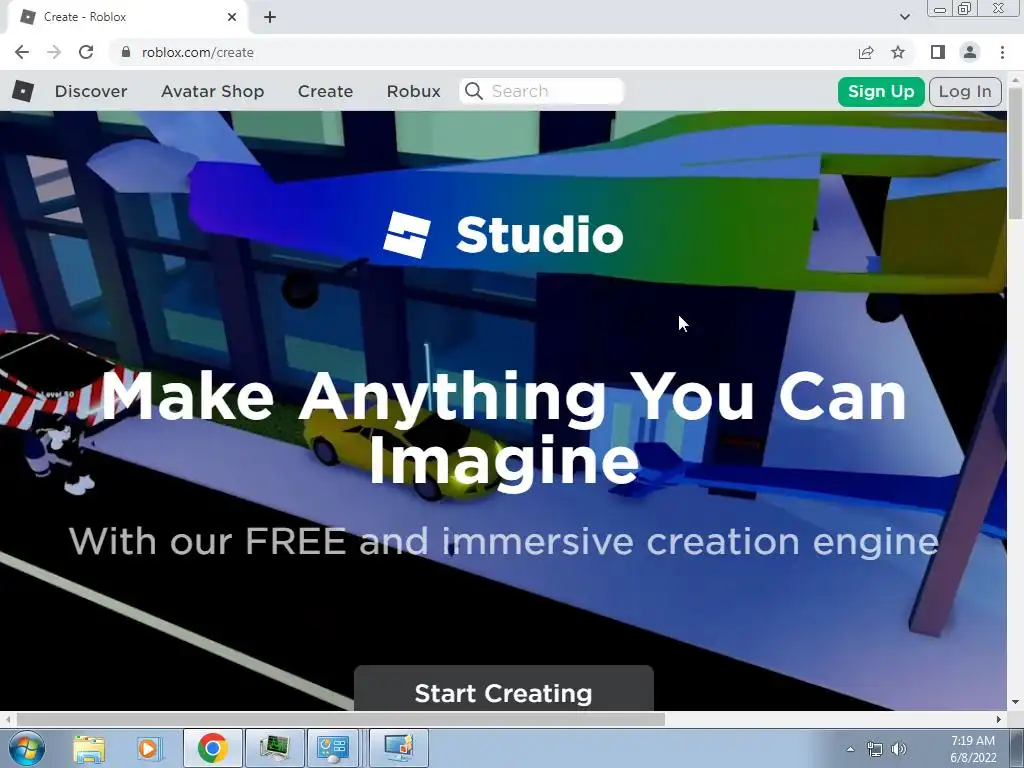This screenshot has height=768, width=1024.
Task: Click the Chrome taskbar icon
Action: 212,748
